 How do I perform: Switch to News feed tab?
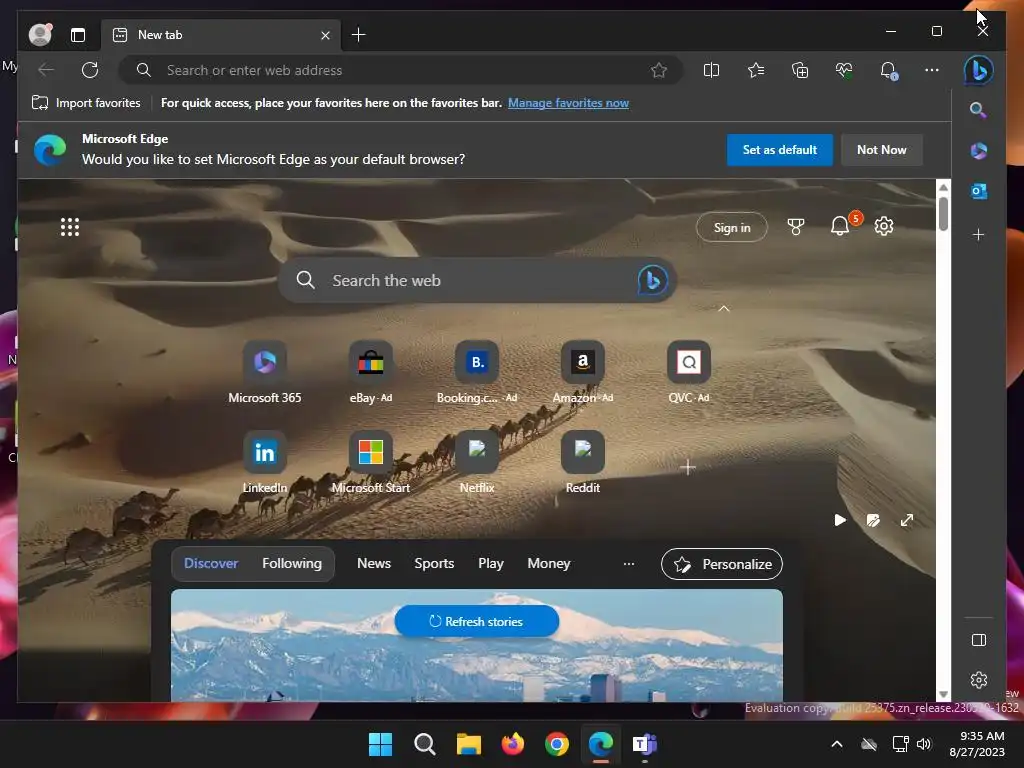point(374,563)
